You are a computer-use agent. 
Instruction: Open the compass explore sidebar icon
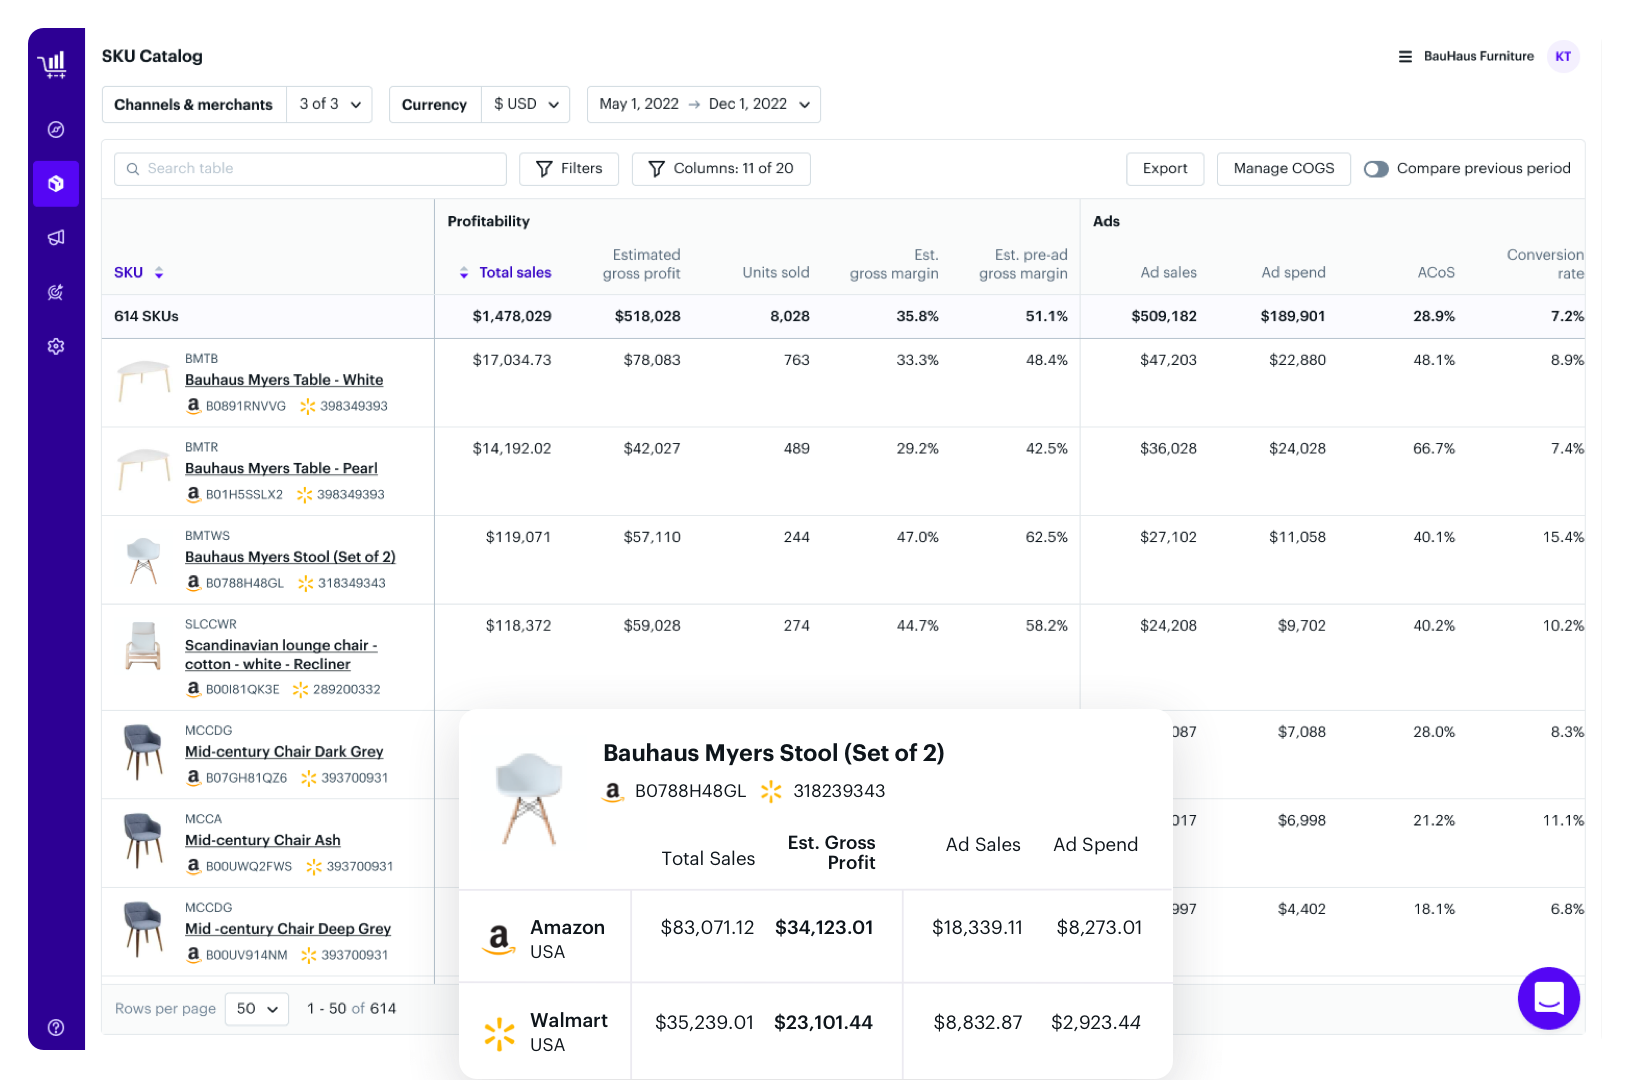(x=56, y=129)
